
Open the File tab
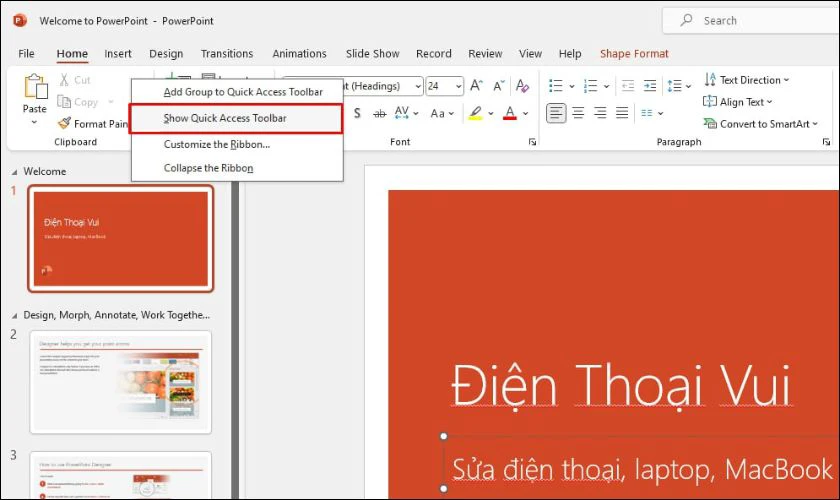tap(26, 54)
